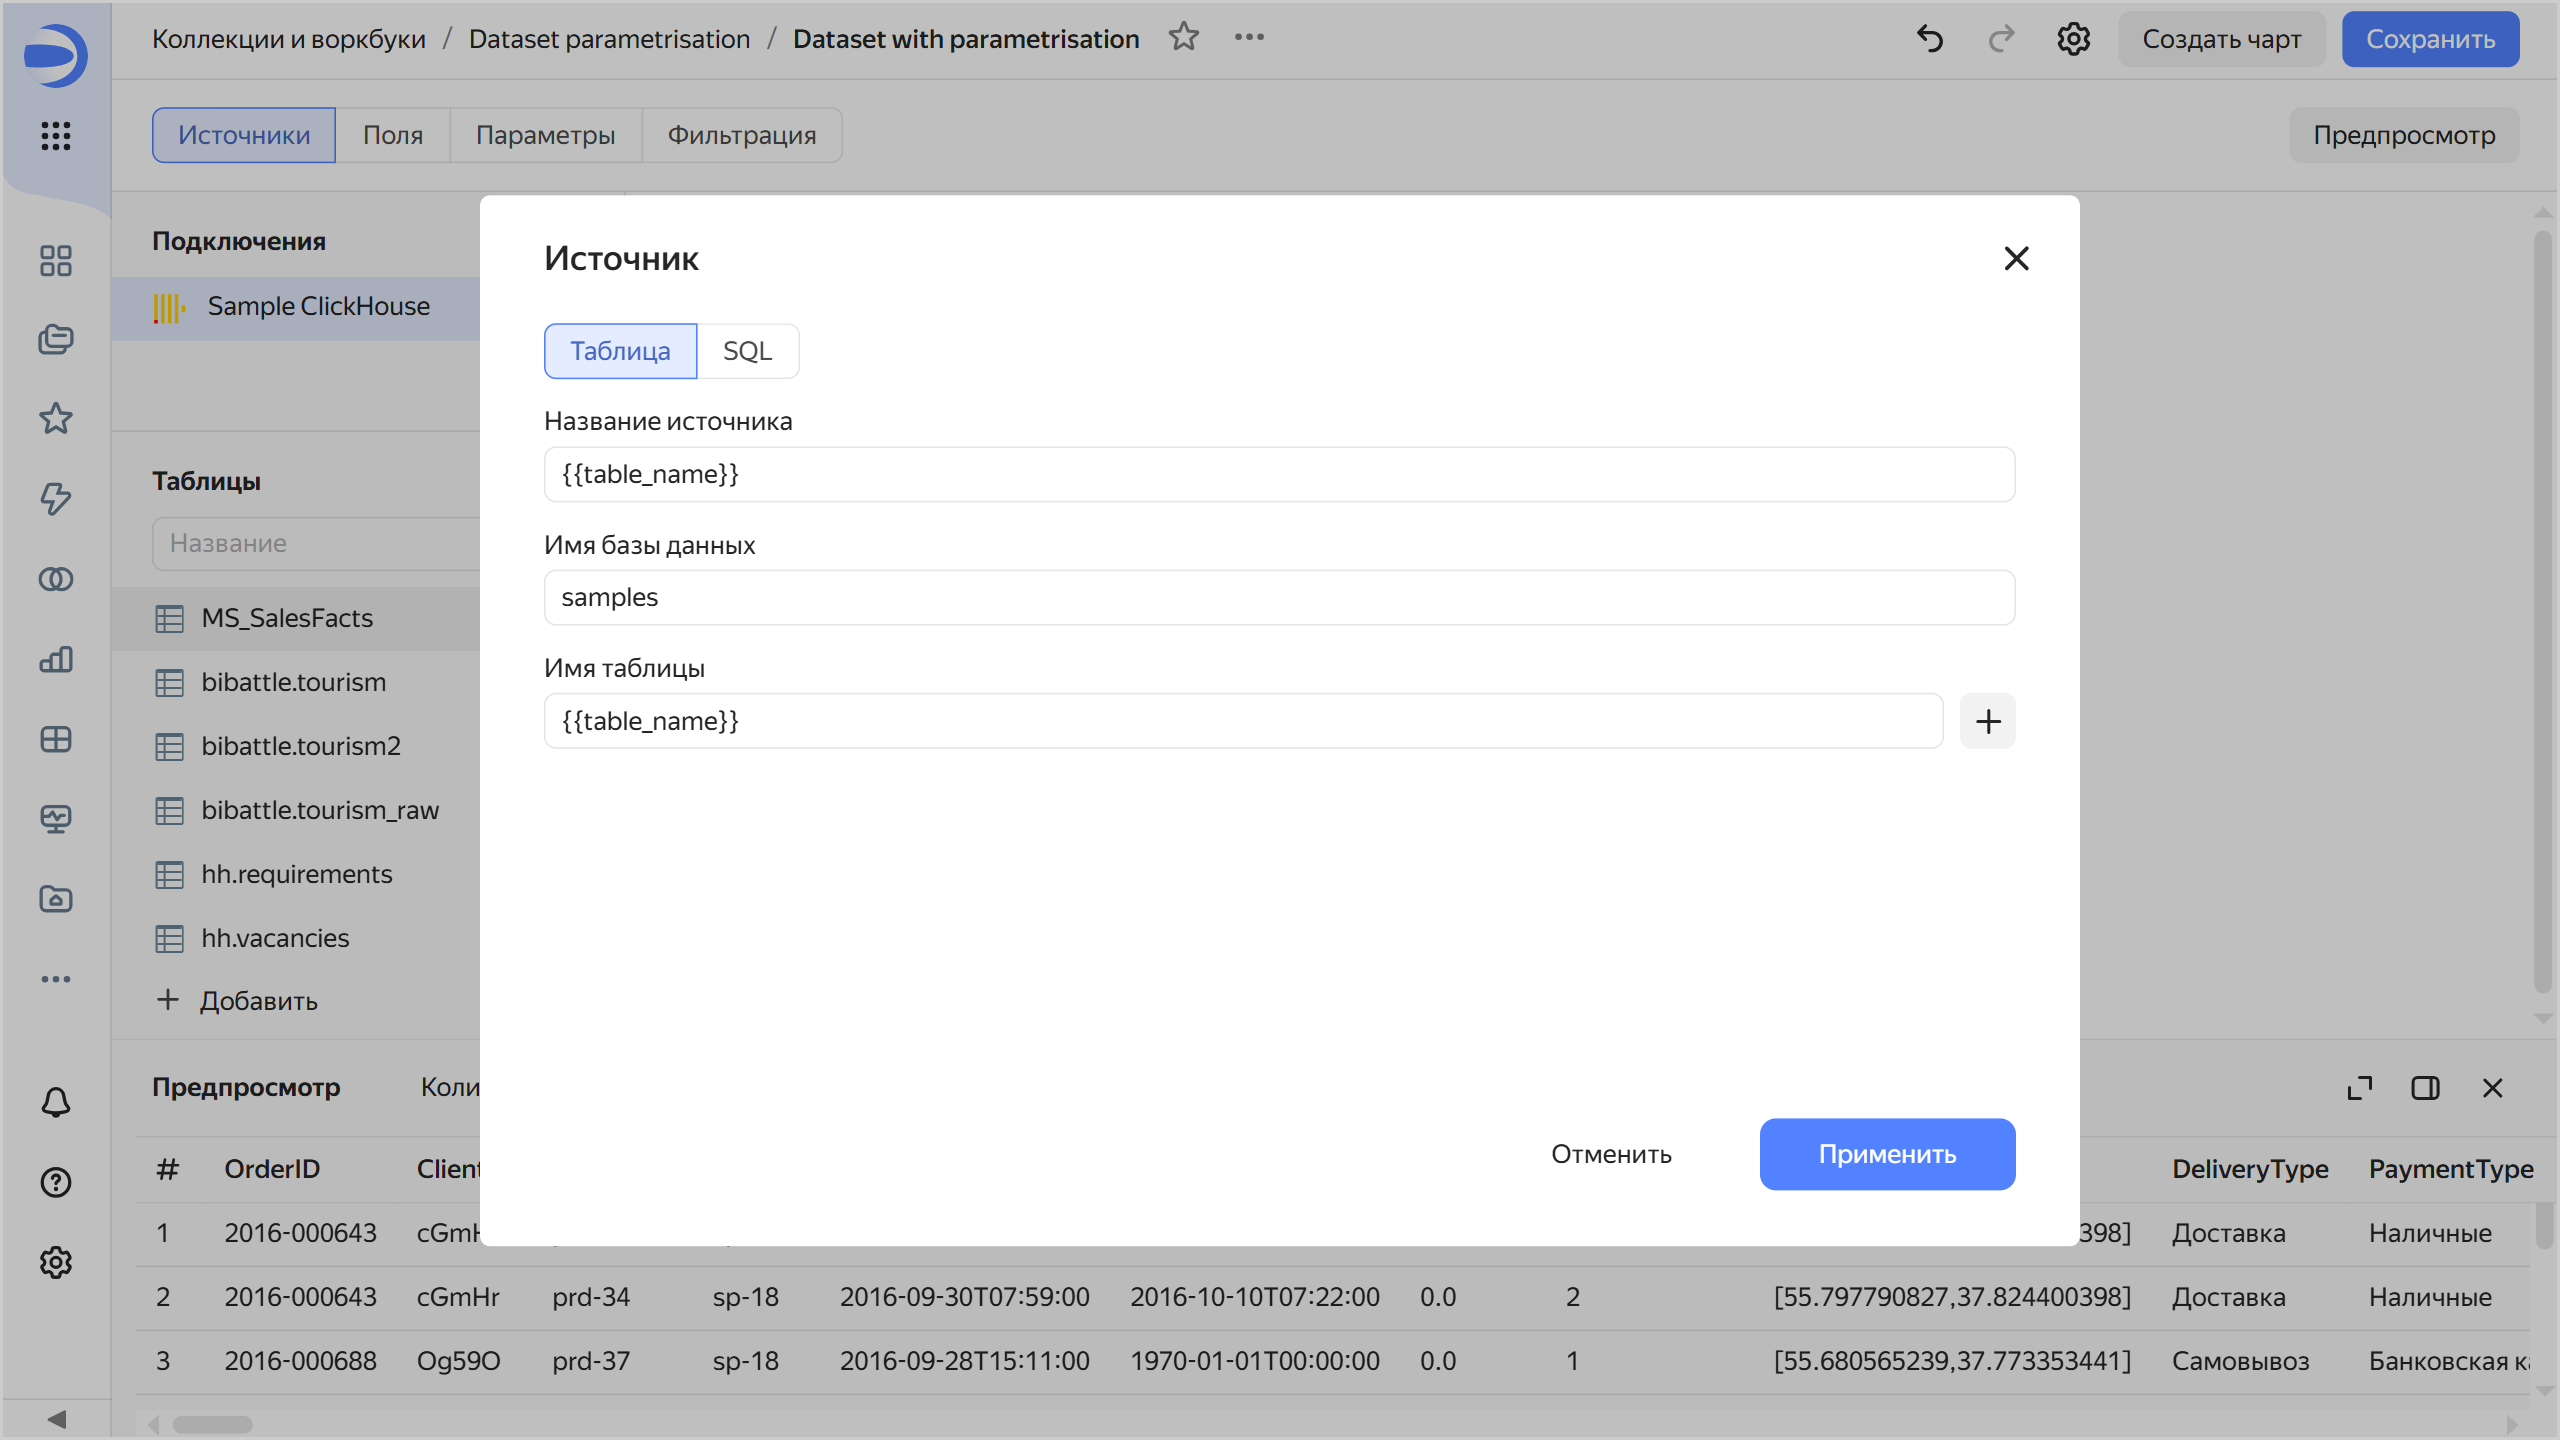The image size is (2560, 1440).
Task: Switch to the Поля tab
Action: [x=392, y=135]
